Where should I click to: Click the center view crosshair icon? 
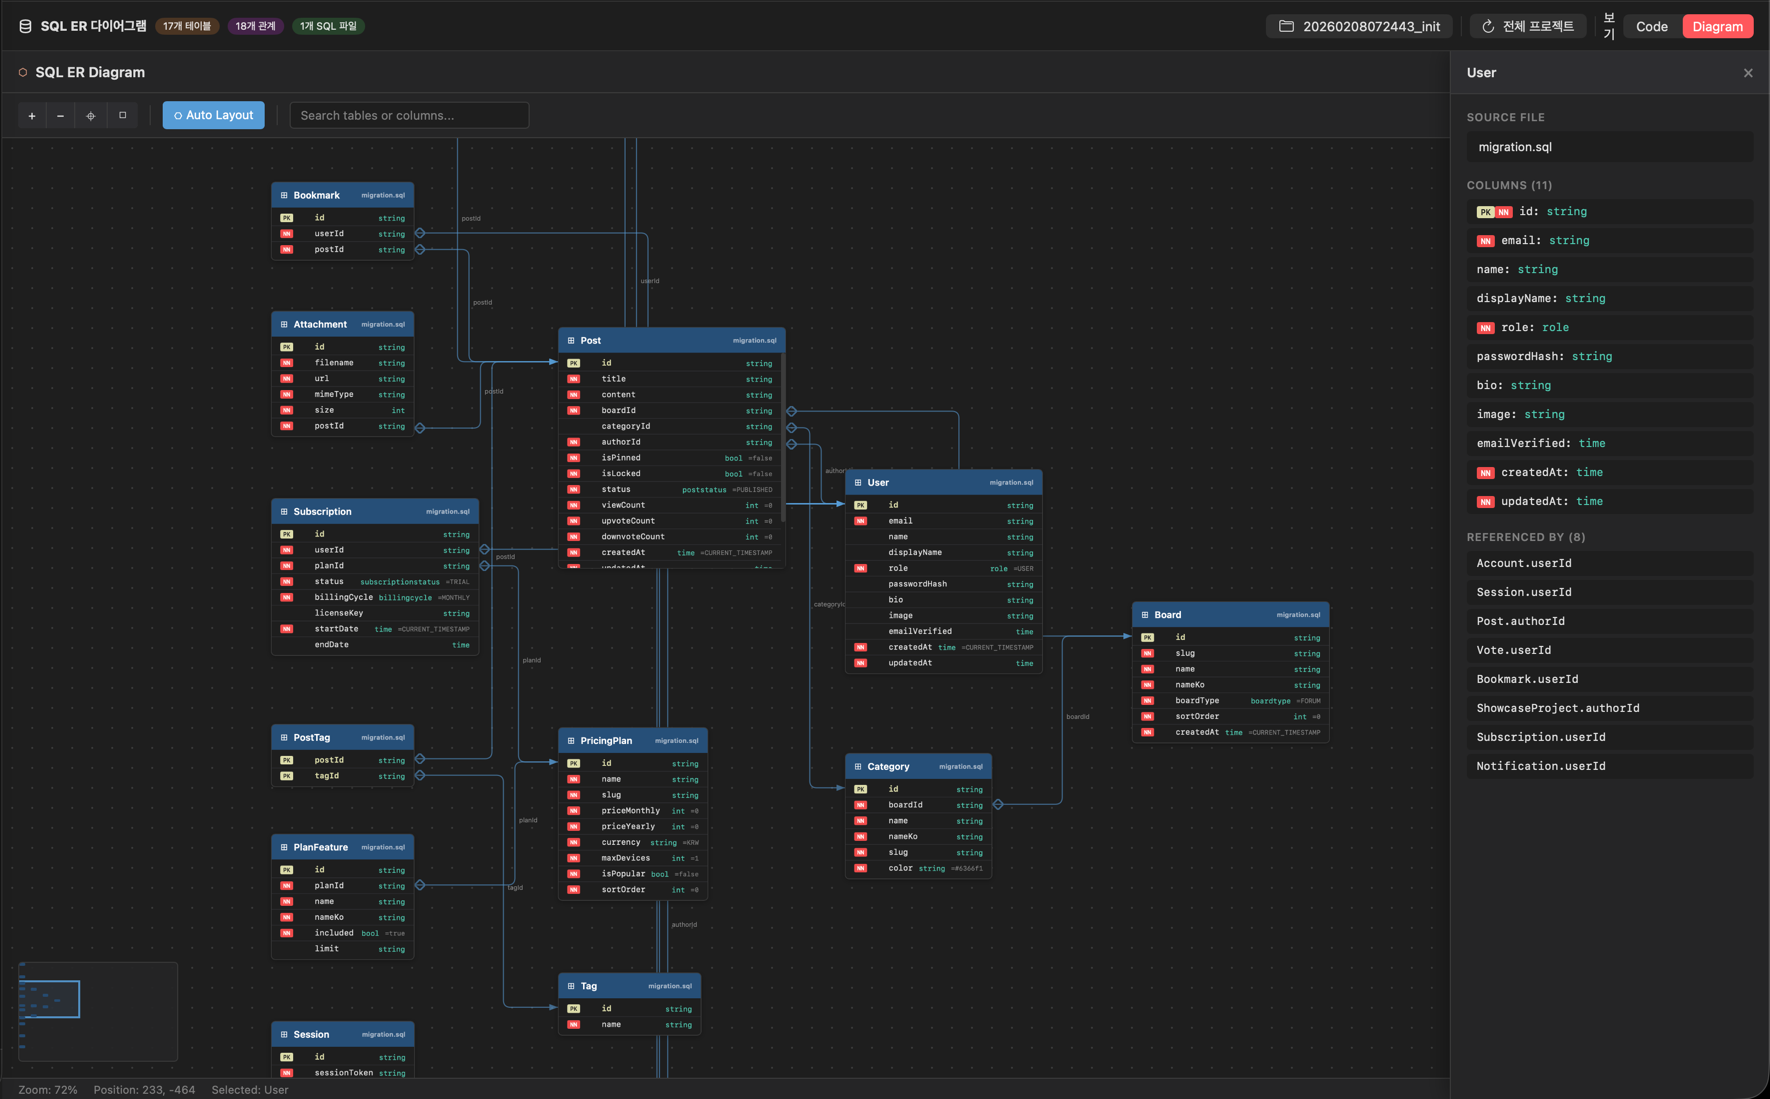click(91, 116)
